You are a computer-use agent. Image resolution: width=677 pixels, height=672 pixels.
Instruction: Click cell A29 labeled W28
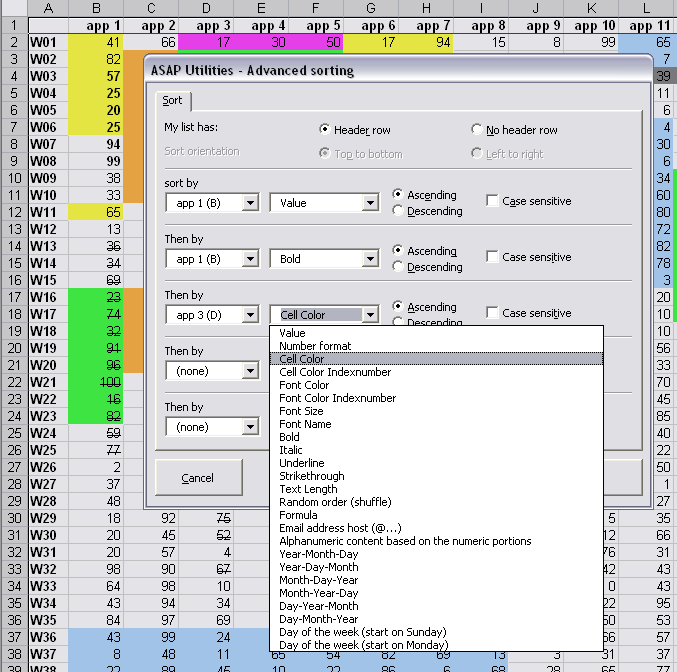coord(48,501)
